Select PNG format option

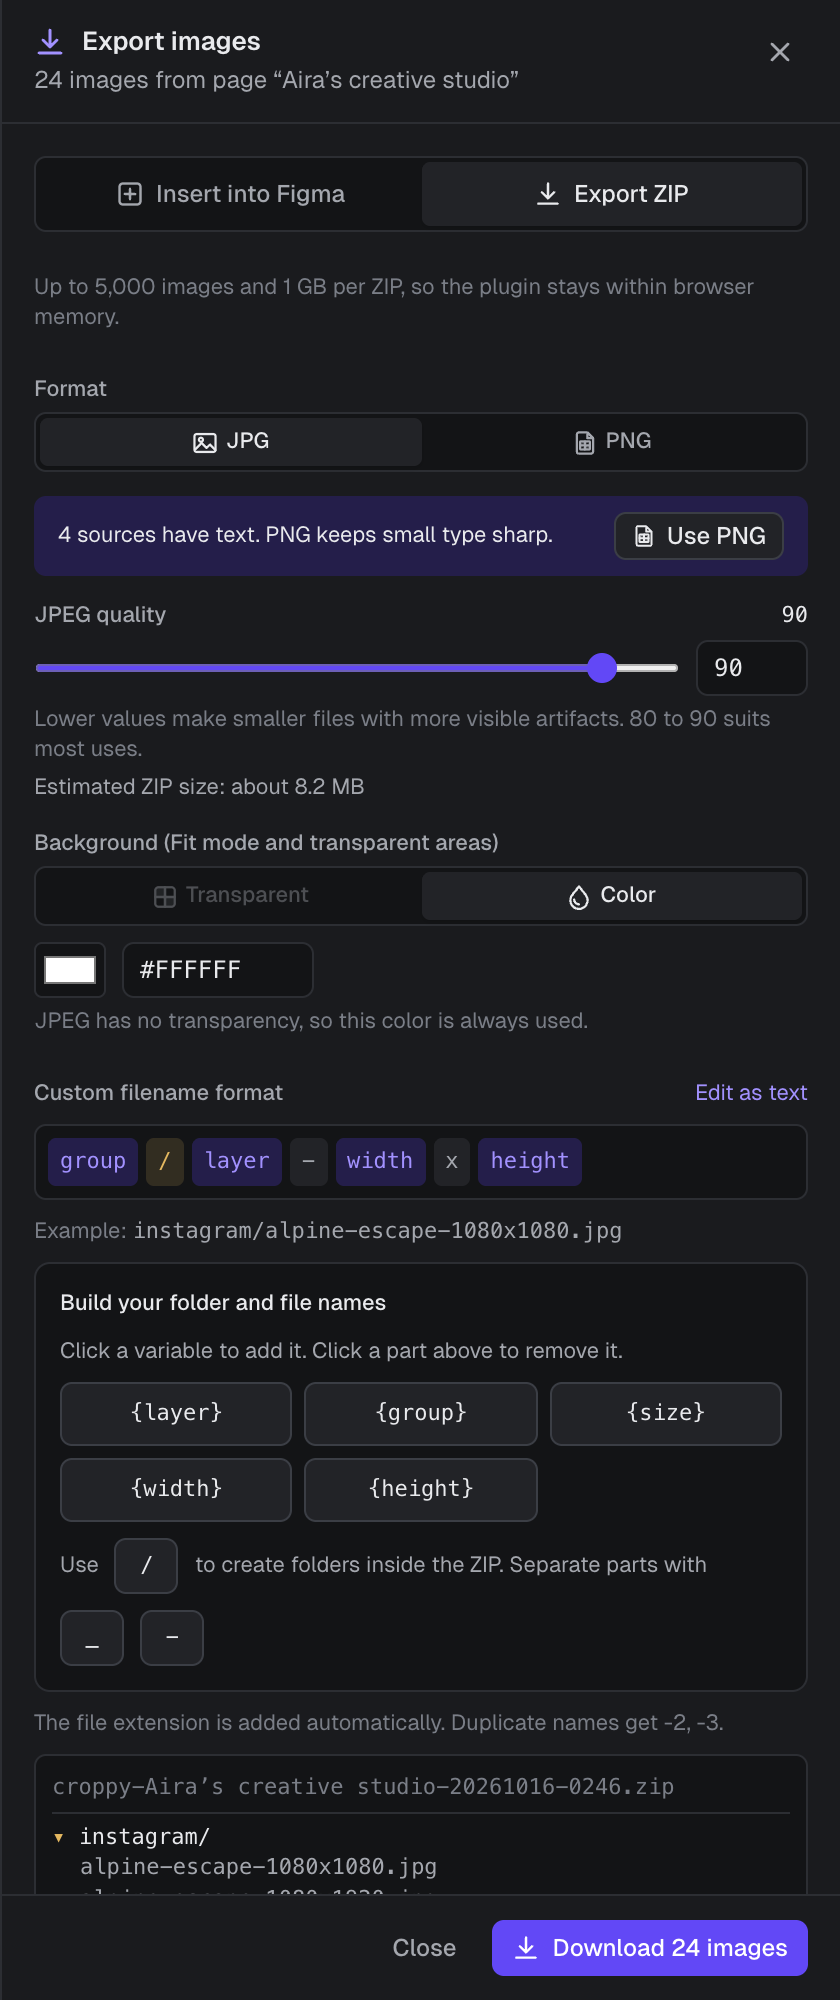pyautogui.click(x=612, y=442)
